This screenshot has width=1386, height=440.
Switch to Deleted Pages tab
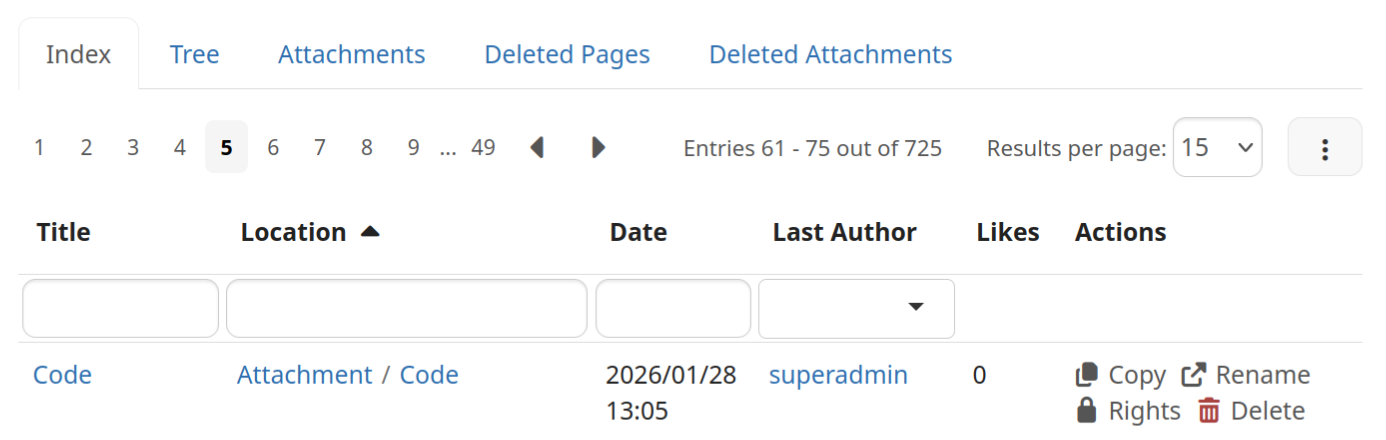pos(567,54)
